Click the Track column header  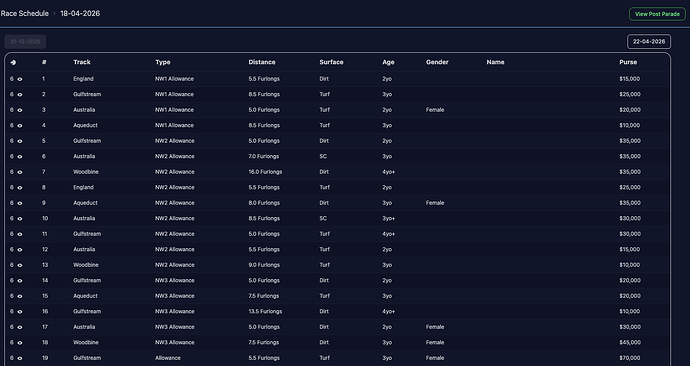pos(82,62)
